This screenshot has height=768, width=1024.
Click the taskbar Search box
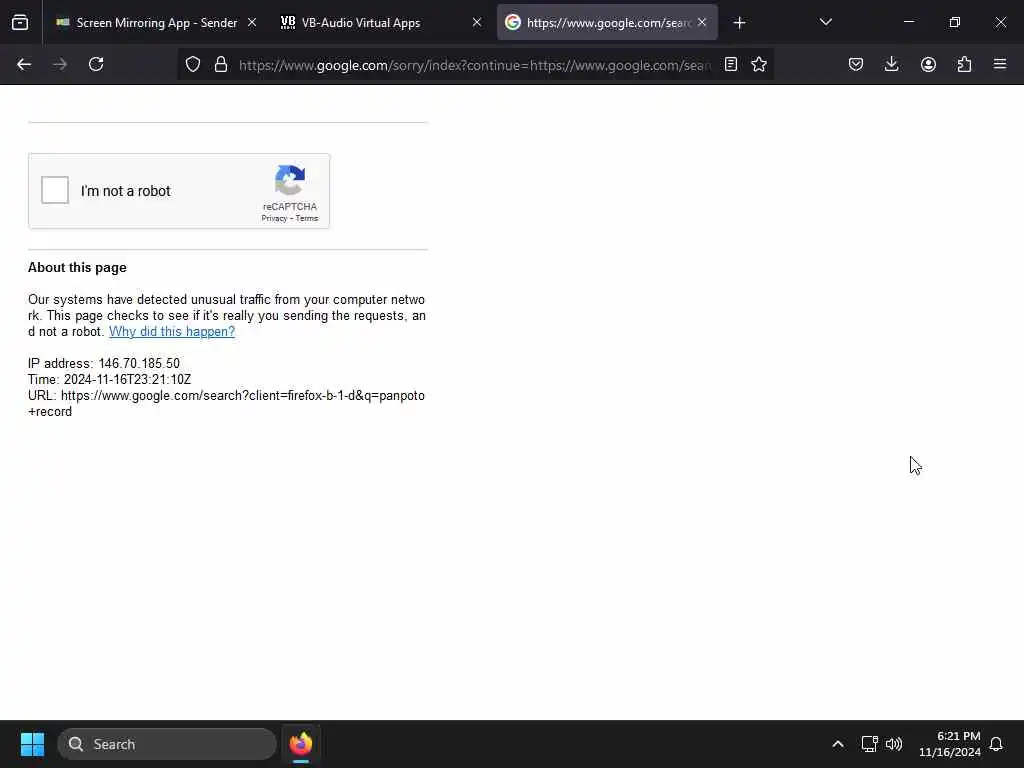pyautogui.click(x=167, y=744)
